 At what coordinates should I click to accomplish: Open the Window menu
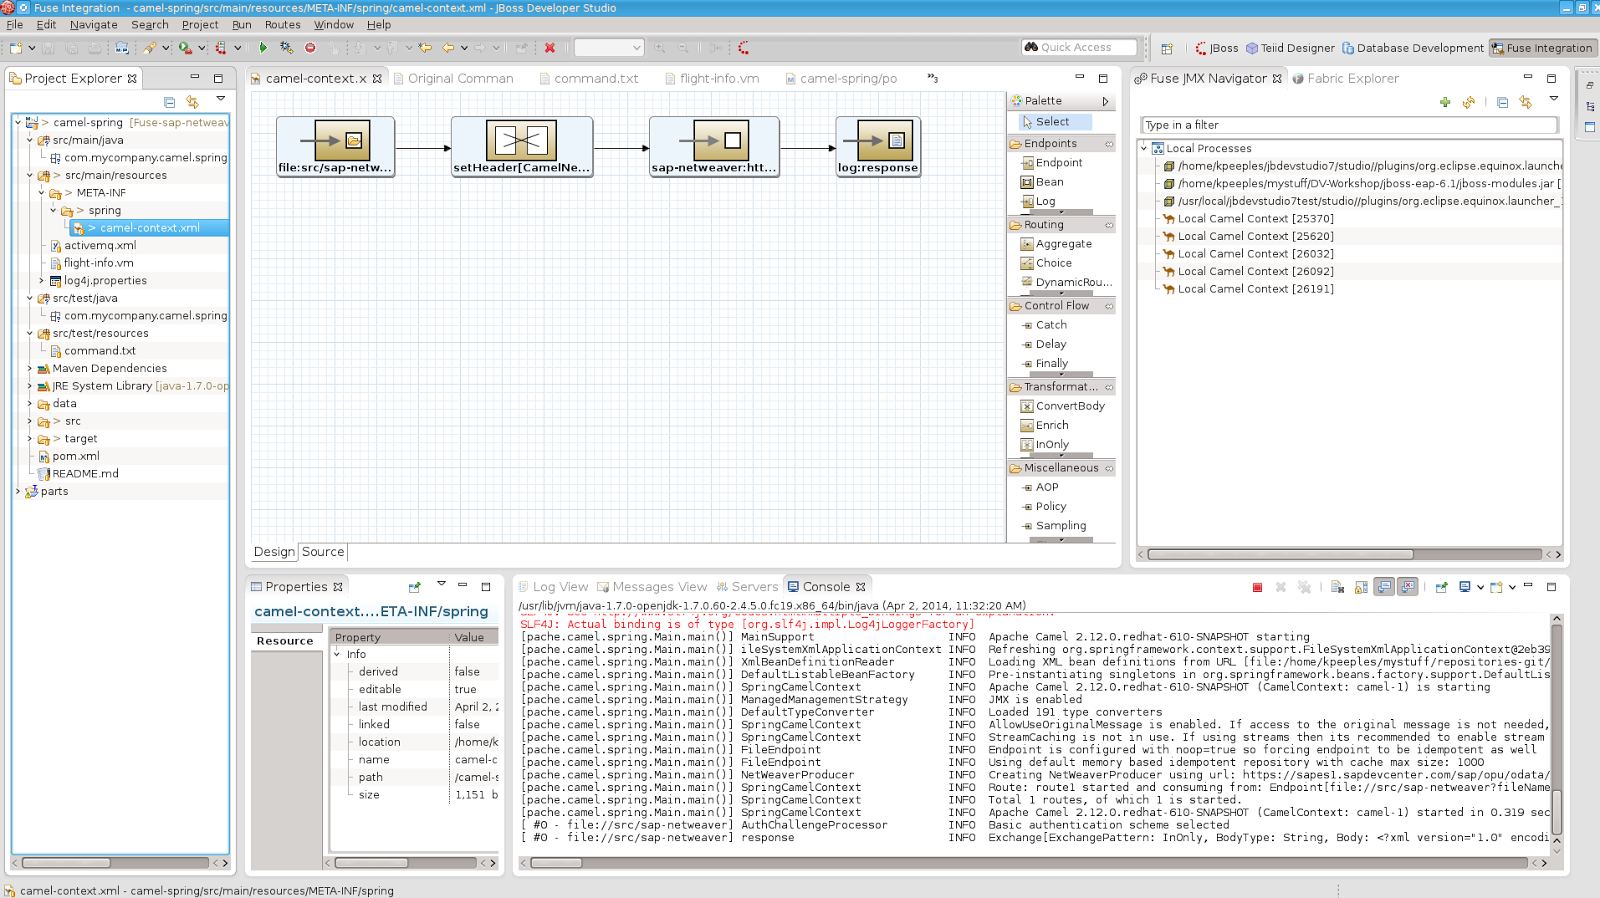click(334, 25)
